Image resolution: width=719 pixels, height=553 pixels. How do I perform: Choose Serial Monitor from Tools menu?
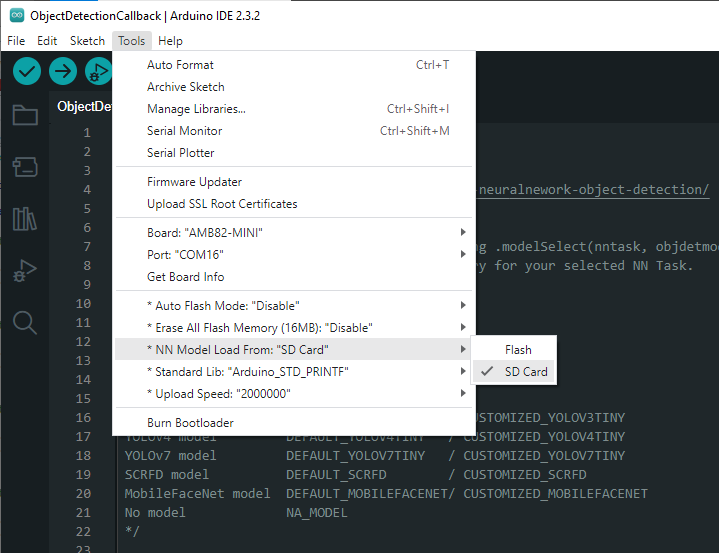(185, 131)
